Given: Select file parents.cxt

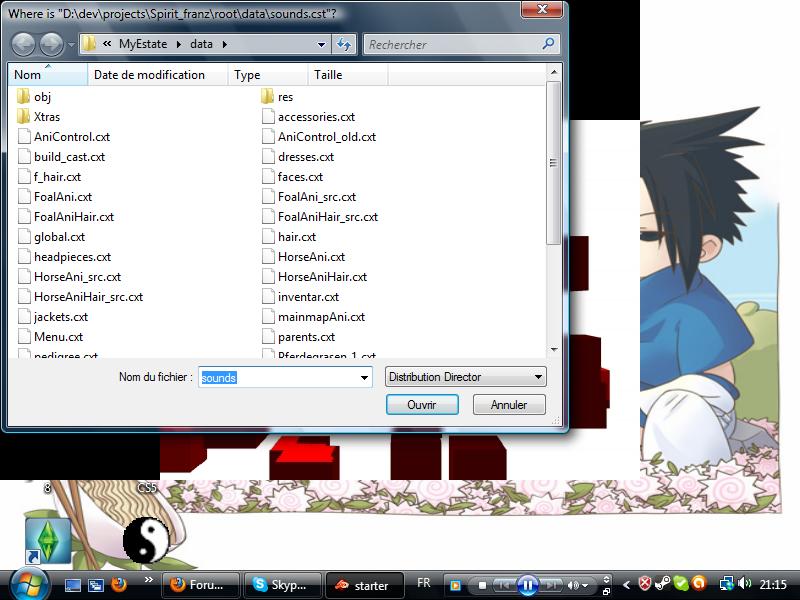Looking at the screenshot, I should (x=298, y=337).
